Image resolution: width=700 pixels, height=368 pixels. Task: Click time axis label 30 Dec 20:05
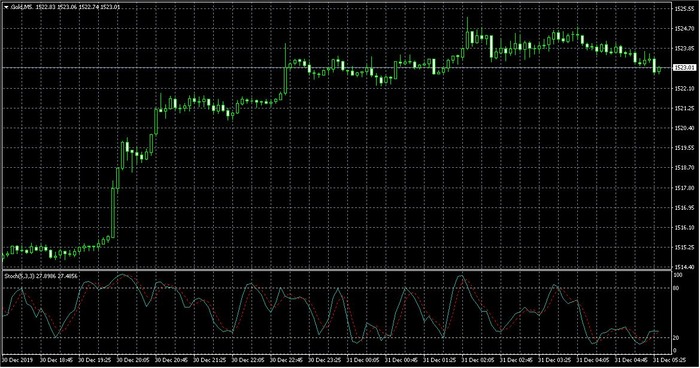click(133, 360)
